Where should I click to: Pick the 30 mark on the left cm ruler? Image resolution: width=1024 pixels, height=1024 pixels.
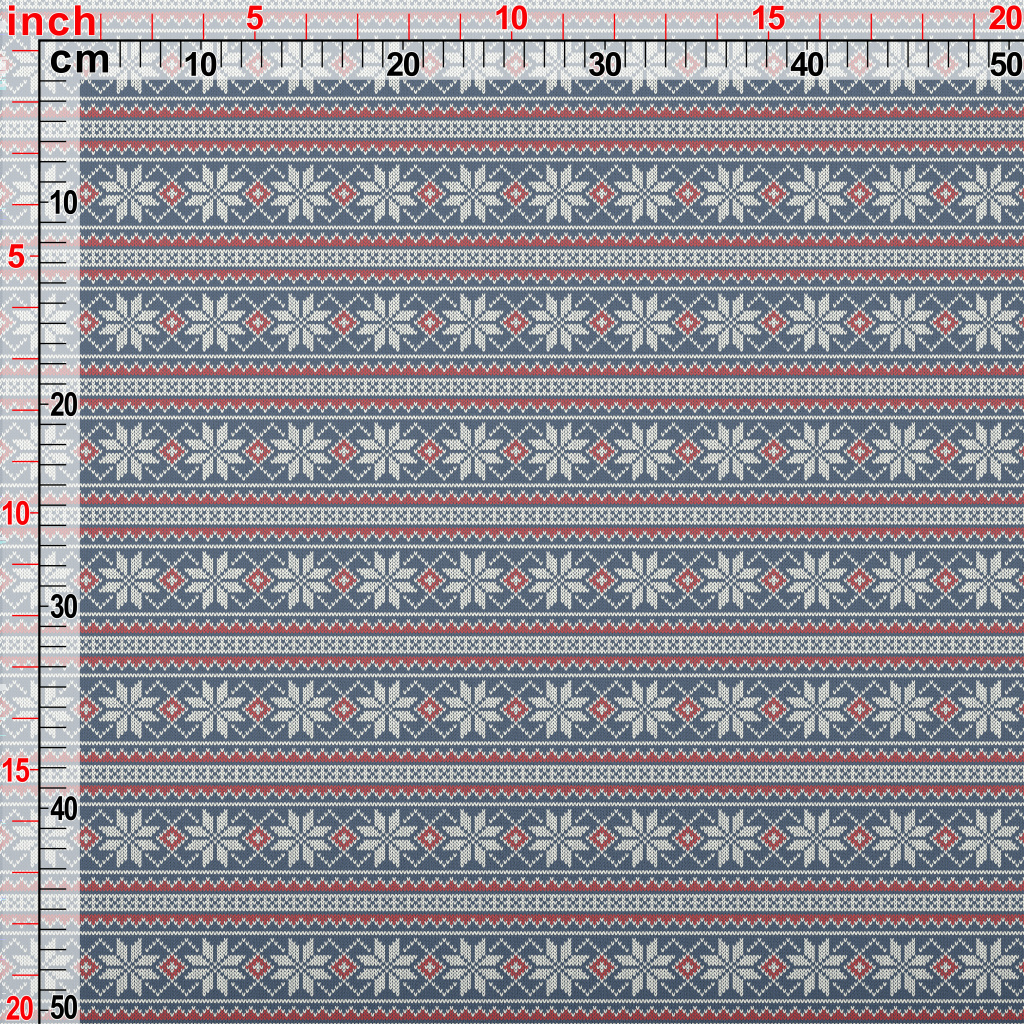coord(63,607)
